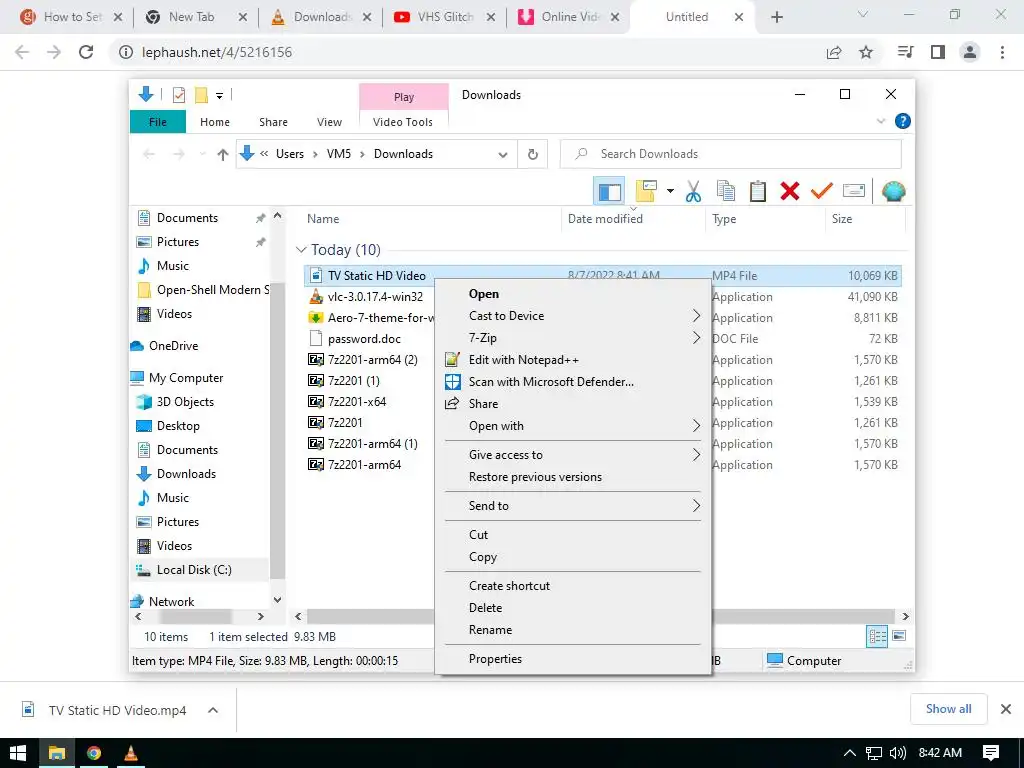Reload the page in Chrome

[x=86, y=52]
